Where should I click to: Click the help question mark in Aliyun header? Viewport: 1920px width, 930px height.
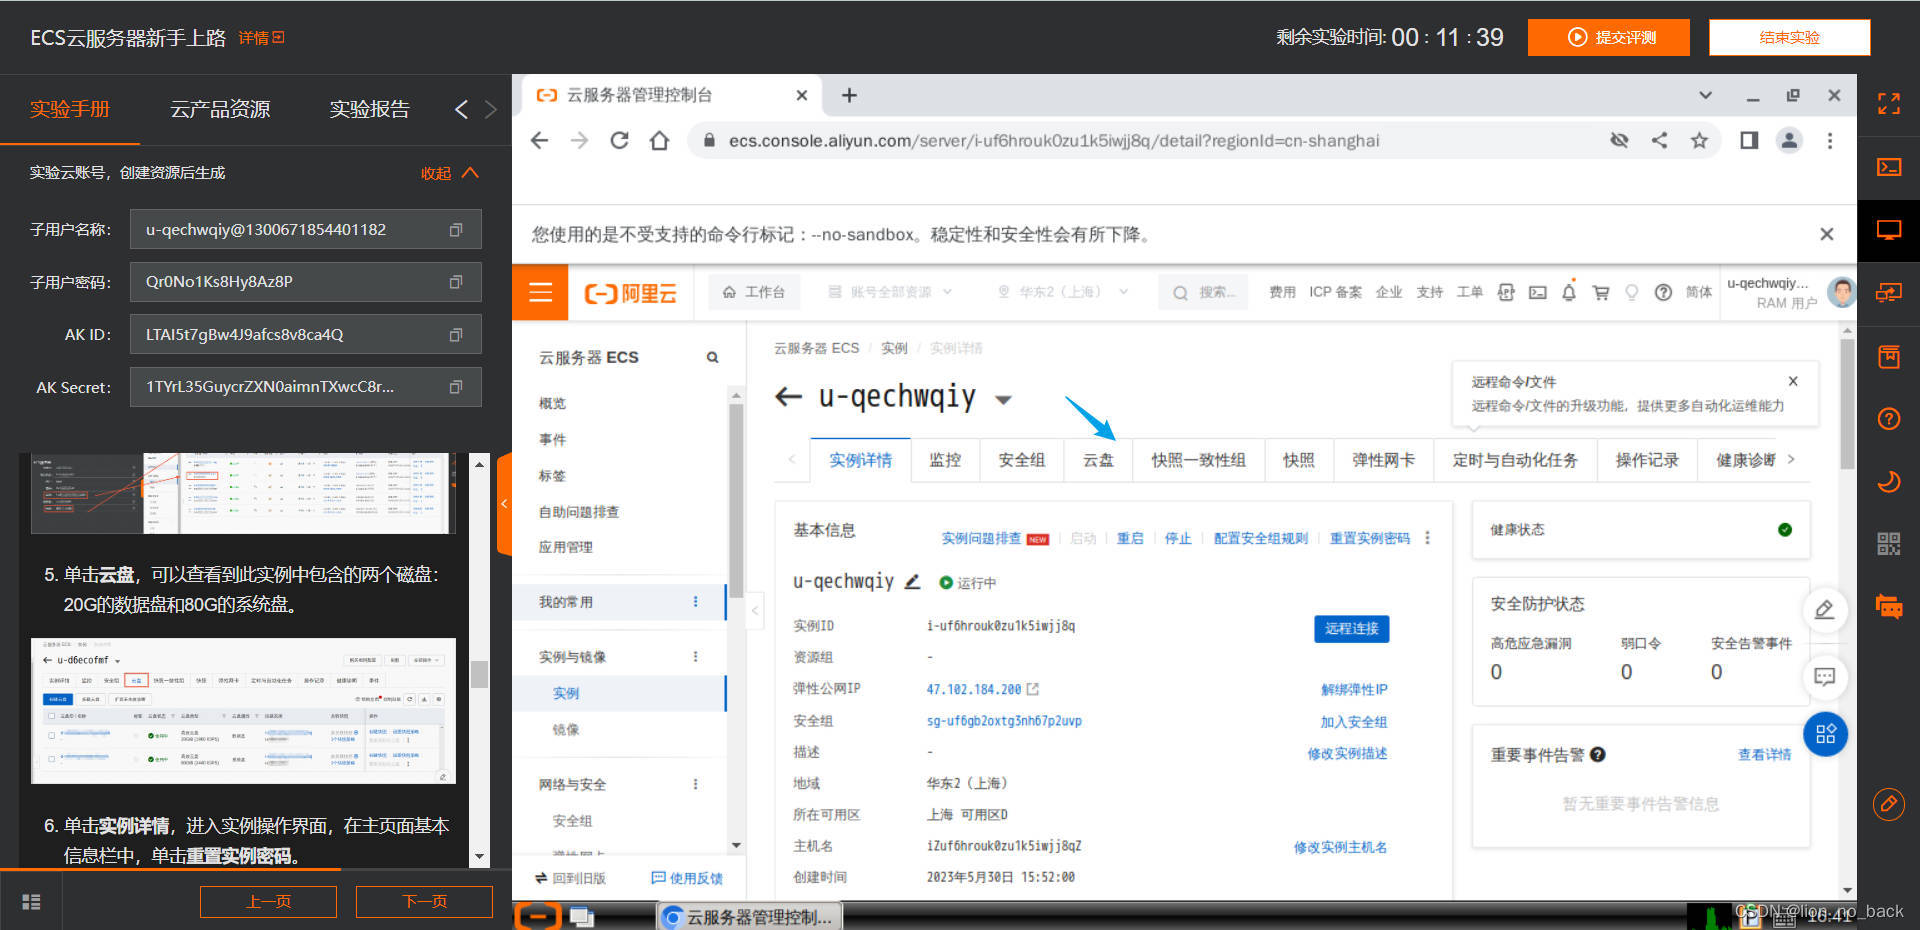click(1663, 292)
